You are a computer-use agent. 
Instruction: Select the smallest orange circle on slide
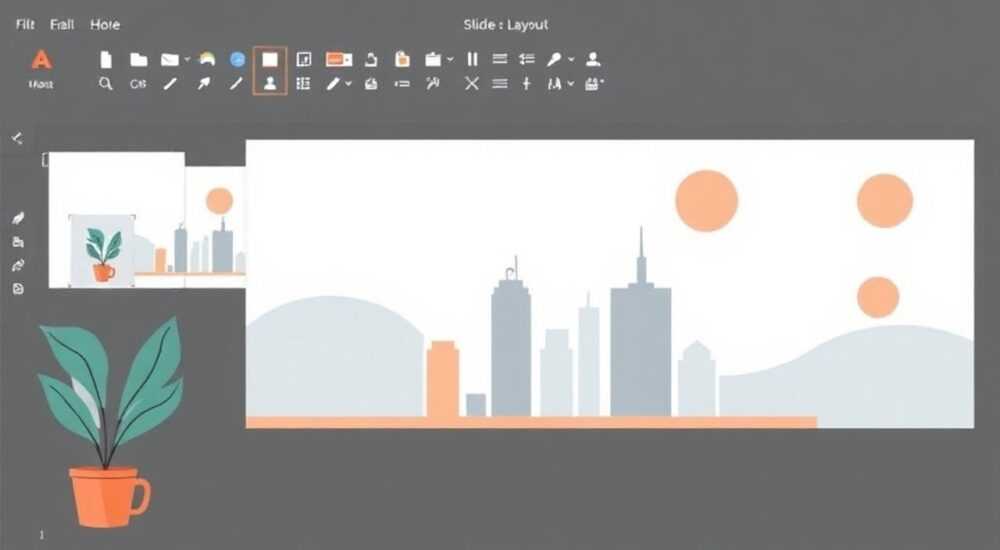click(x=878, y=297)
